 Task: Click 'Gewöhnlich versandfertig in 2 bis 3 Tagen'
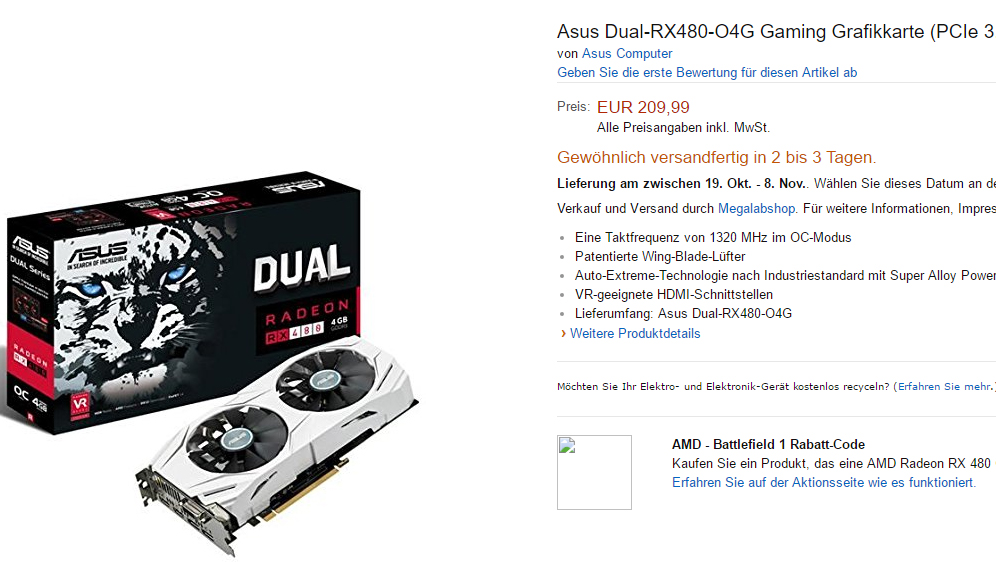717,157
